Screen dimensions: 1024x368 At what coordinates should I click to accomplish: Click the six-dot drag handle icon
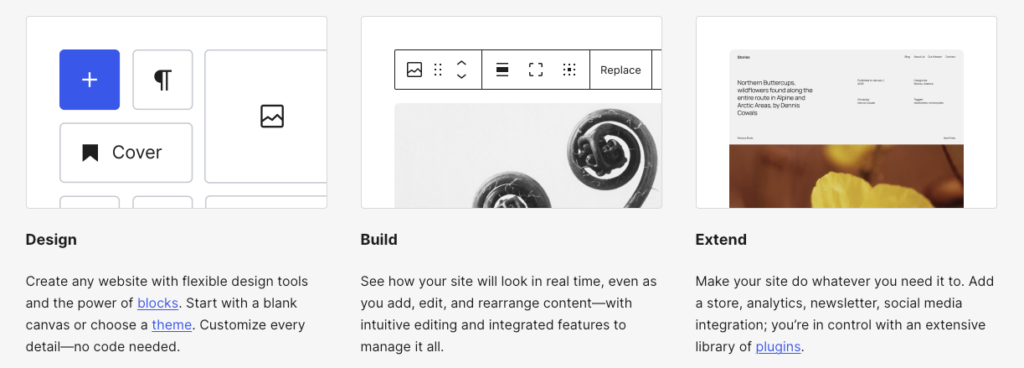(438, 70)
